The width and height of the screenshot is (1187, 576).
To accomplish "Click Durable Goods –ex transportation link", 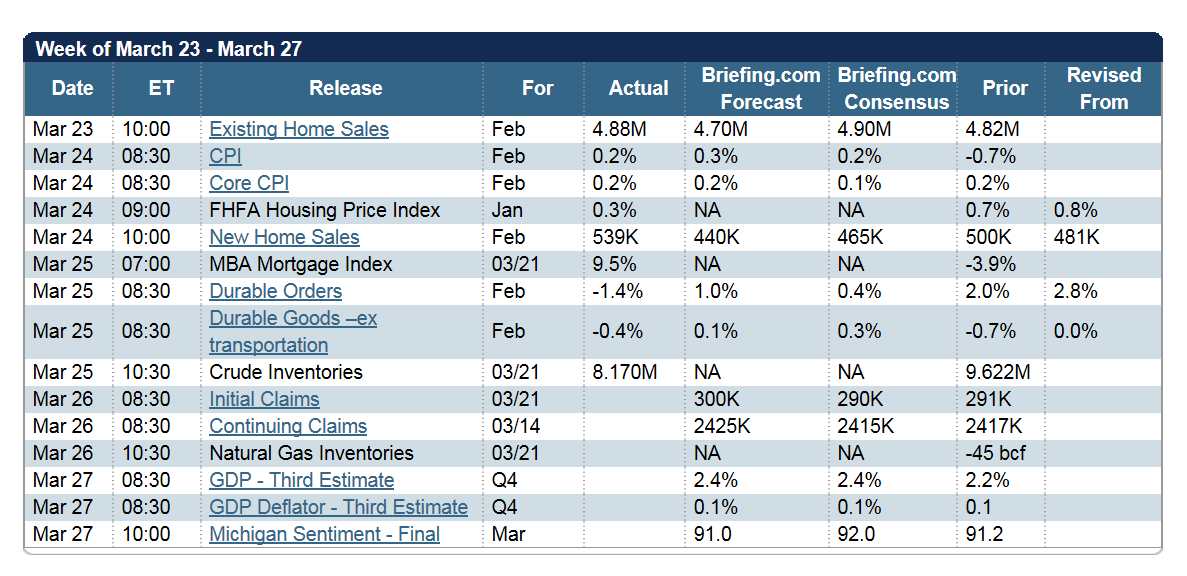I will [292, 332].
